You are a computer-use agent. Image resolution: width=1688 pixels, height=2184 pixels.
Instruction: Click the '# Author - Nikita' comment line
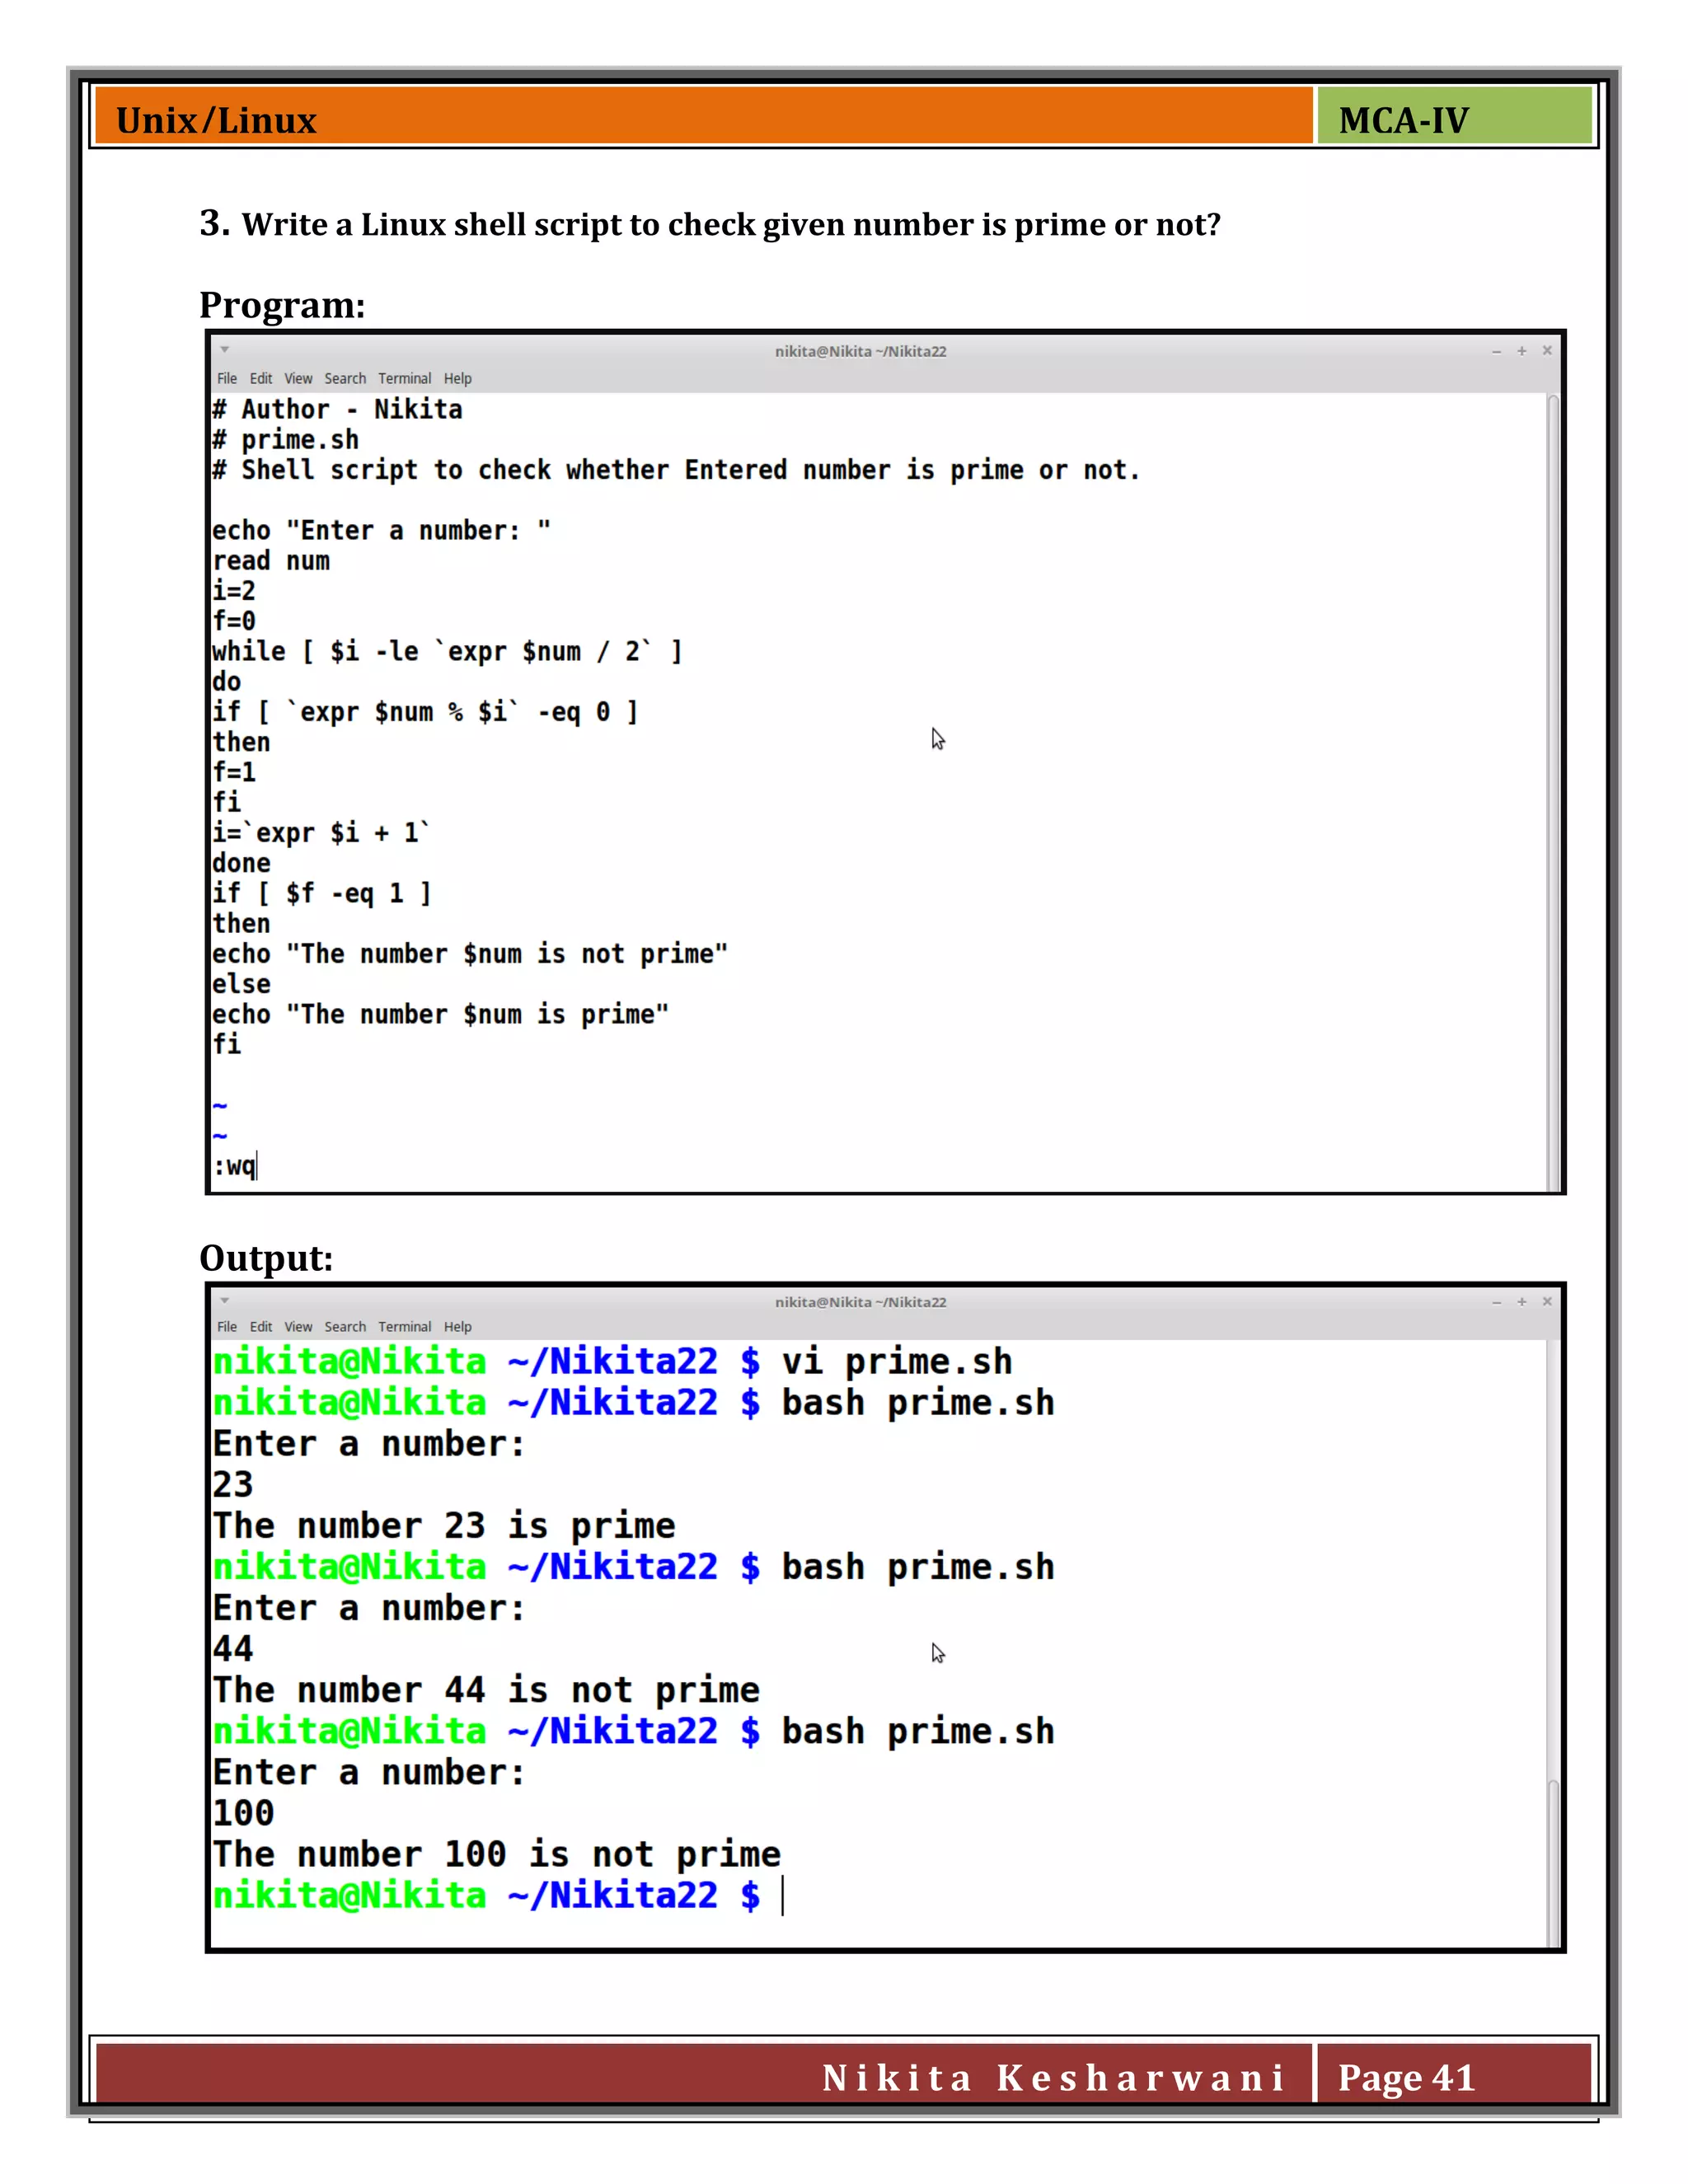337,410
